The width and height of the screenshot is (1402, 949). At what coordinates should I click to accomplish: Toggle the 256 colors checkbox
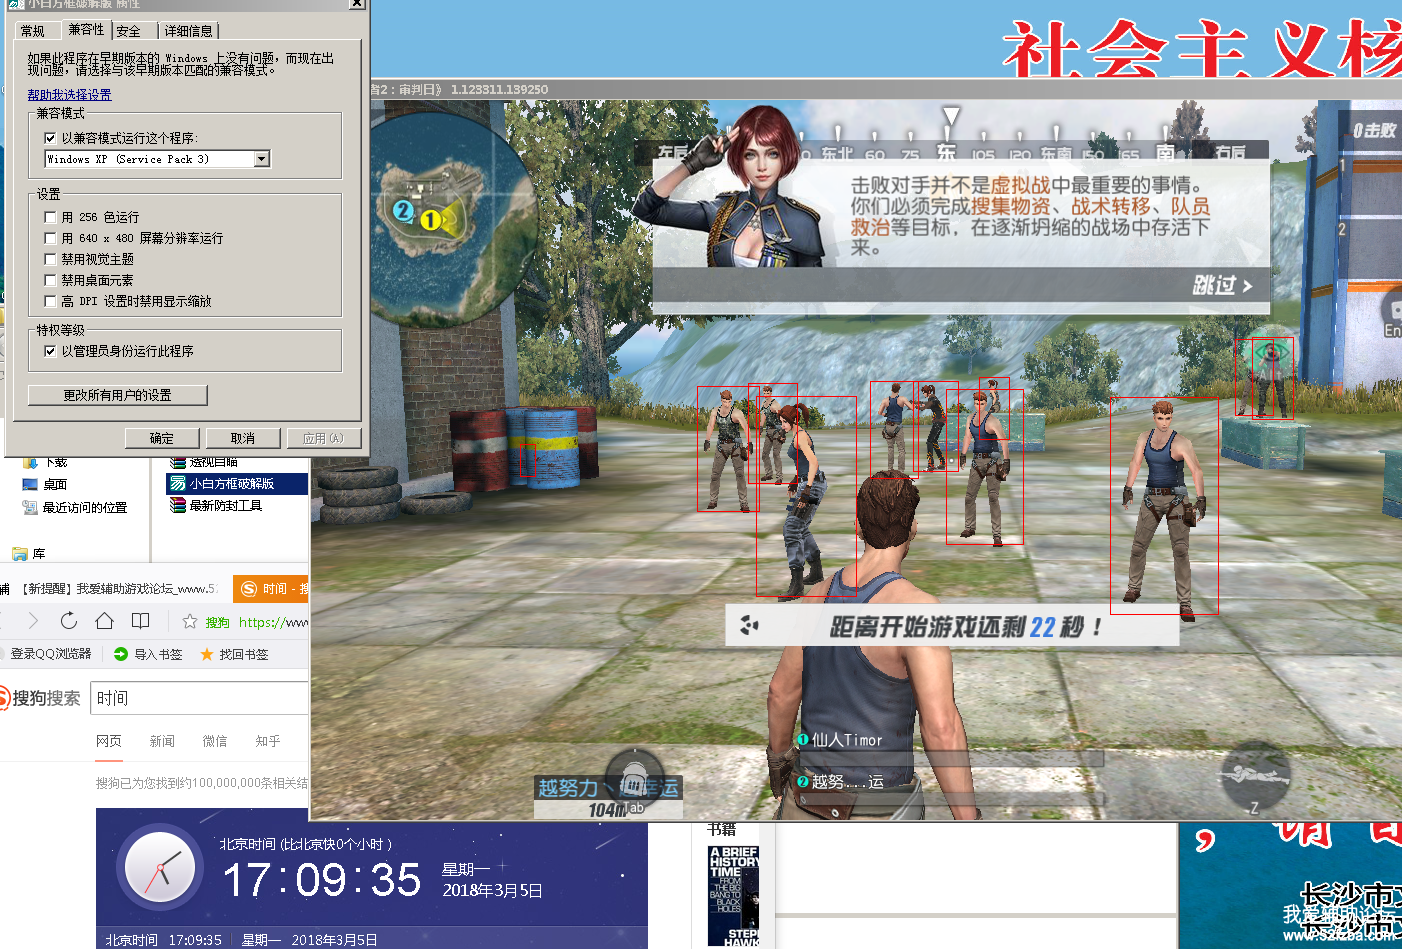point(50,217)
